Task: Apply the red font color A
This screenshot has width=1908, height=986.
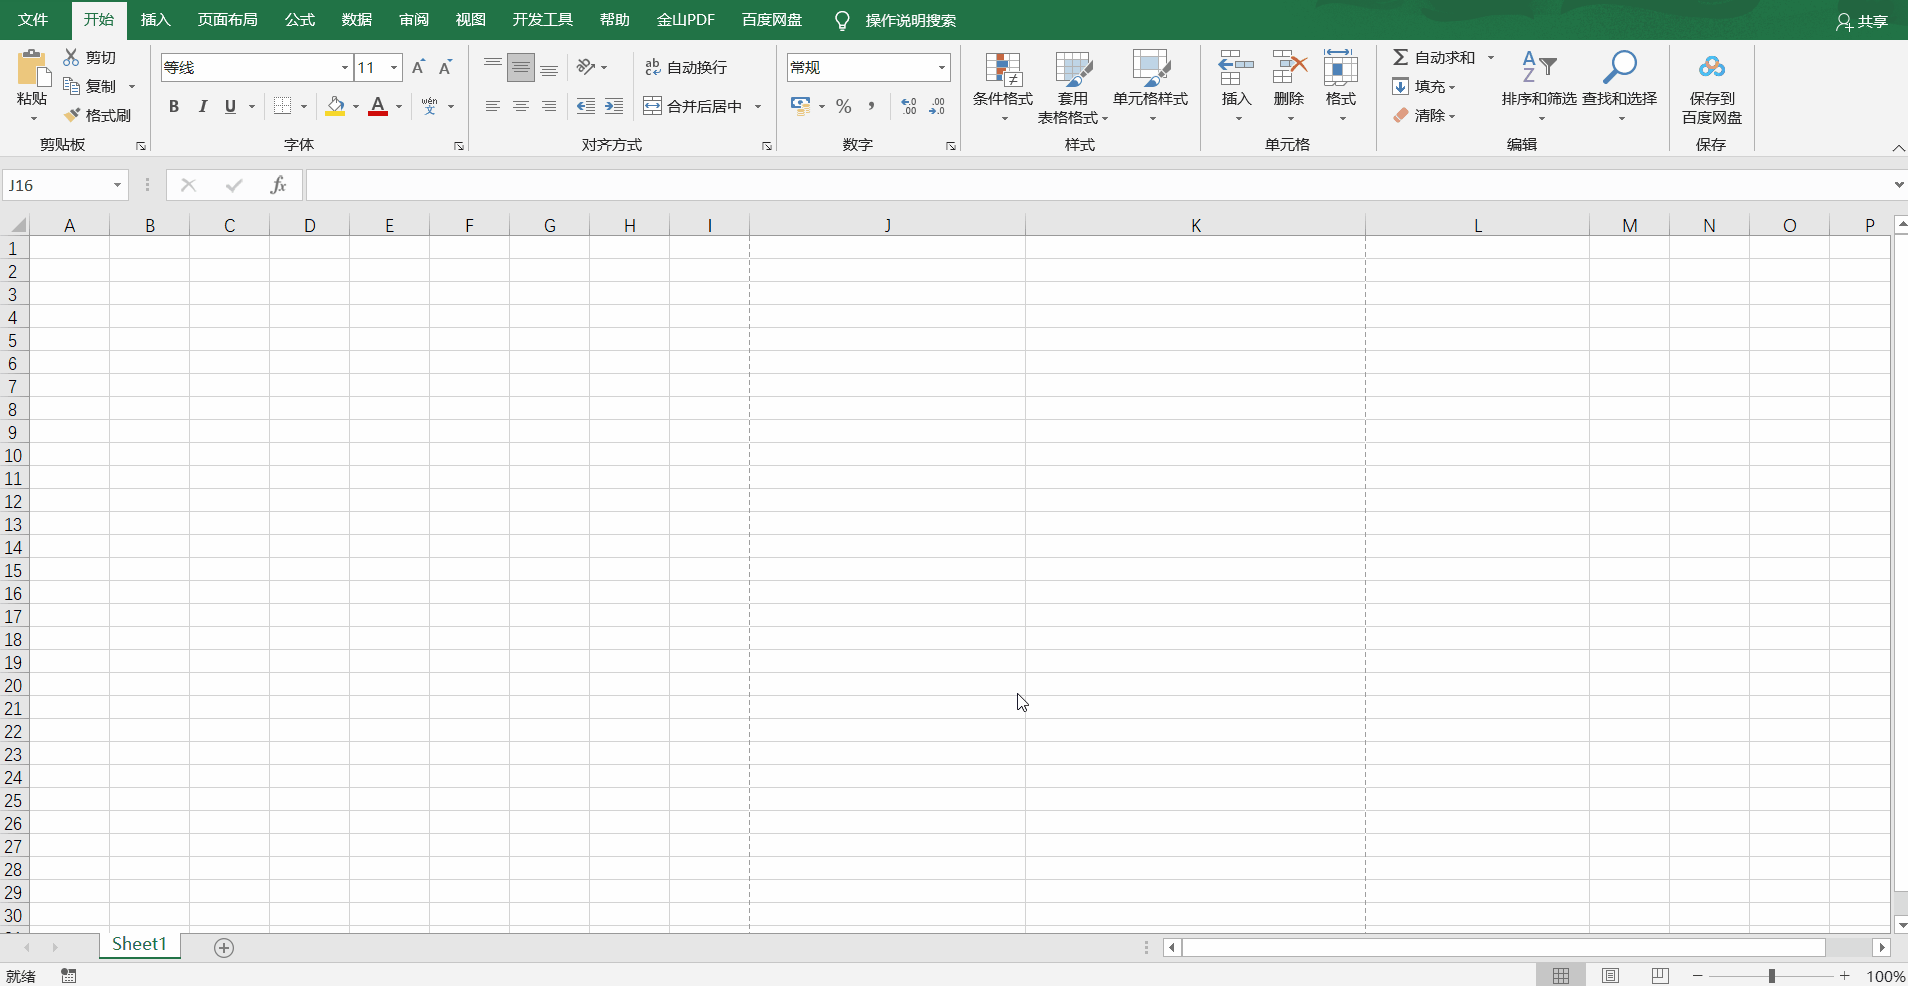Action: (x=378, y=106)
